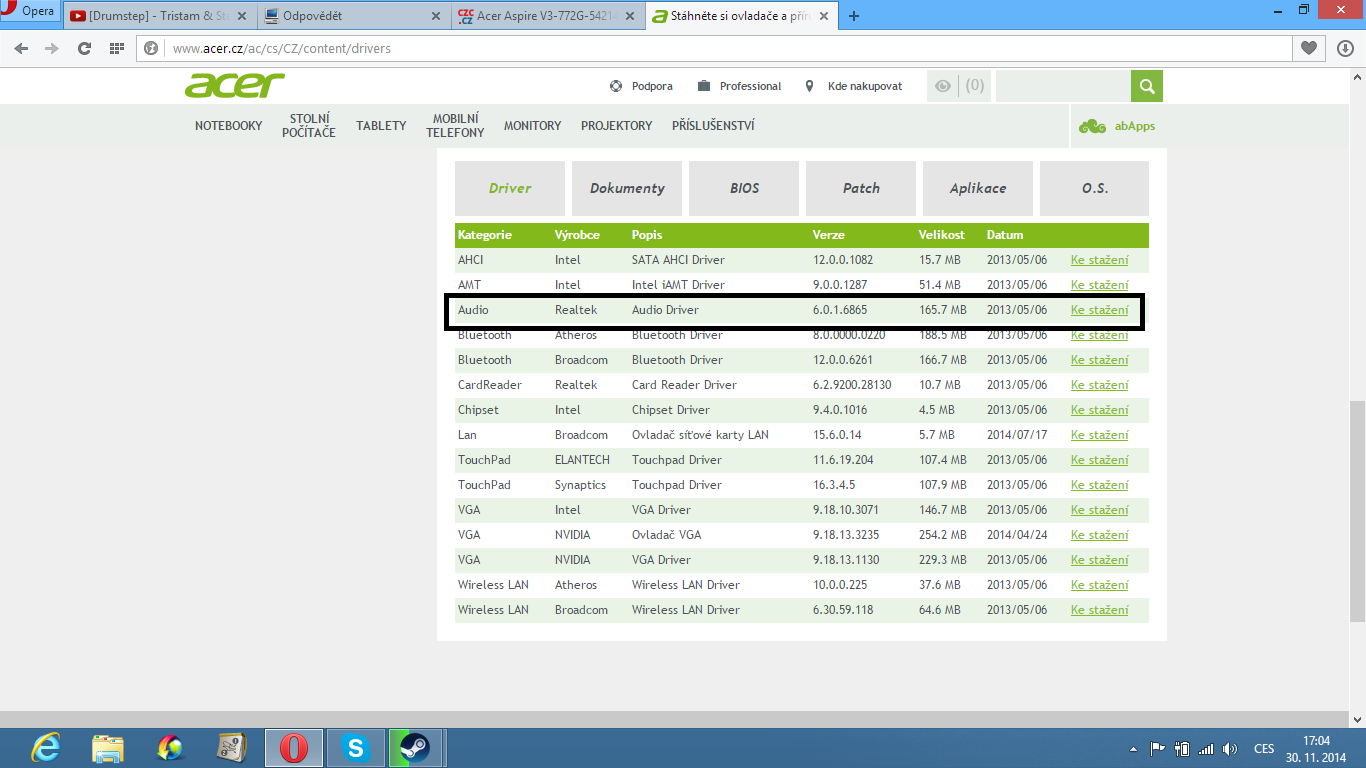
Task: Download the ELANTECH Touchpad Driver
Action: 1099,460
